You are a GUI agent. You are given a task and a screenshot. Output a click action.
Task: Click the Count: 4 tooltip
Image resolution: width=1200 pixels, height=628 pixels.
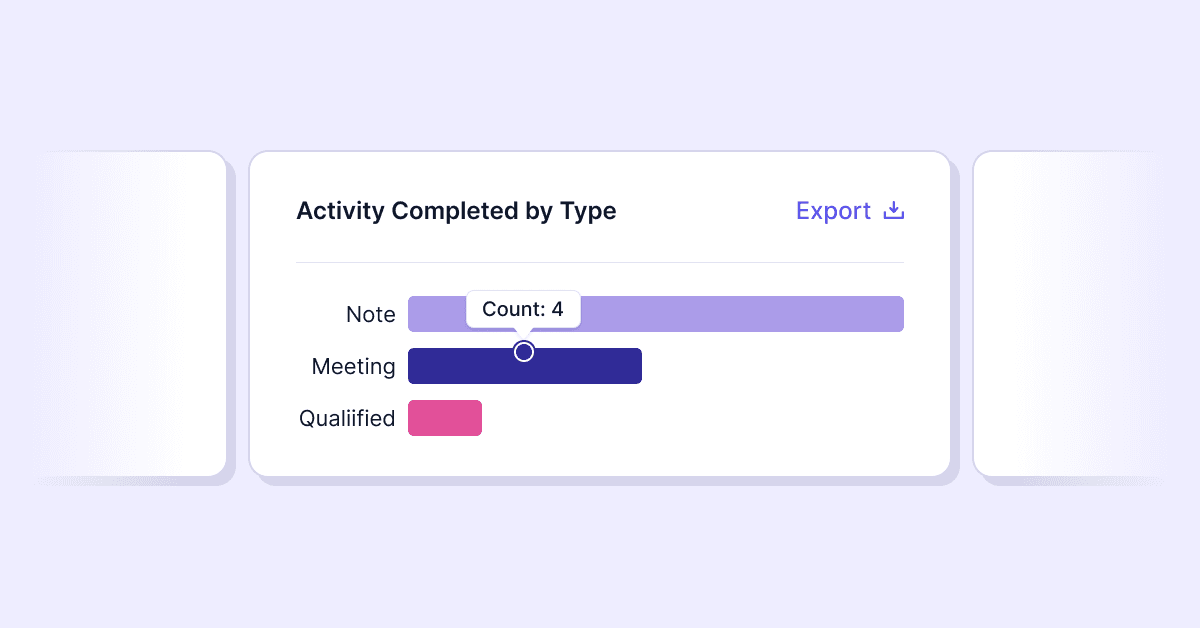[x=523, y=308]
